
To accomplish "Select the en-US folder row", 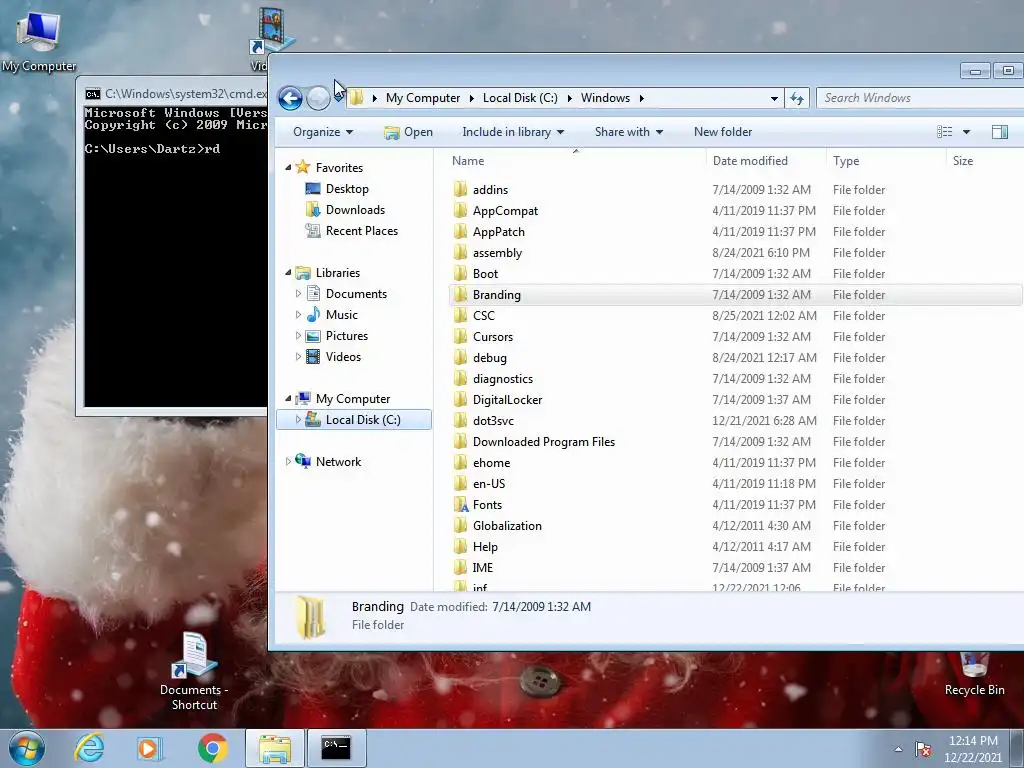I will click(736, 483).
